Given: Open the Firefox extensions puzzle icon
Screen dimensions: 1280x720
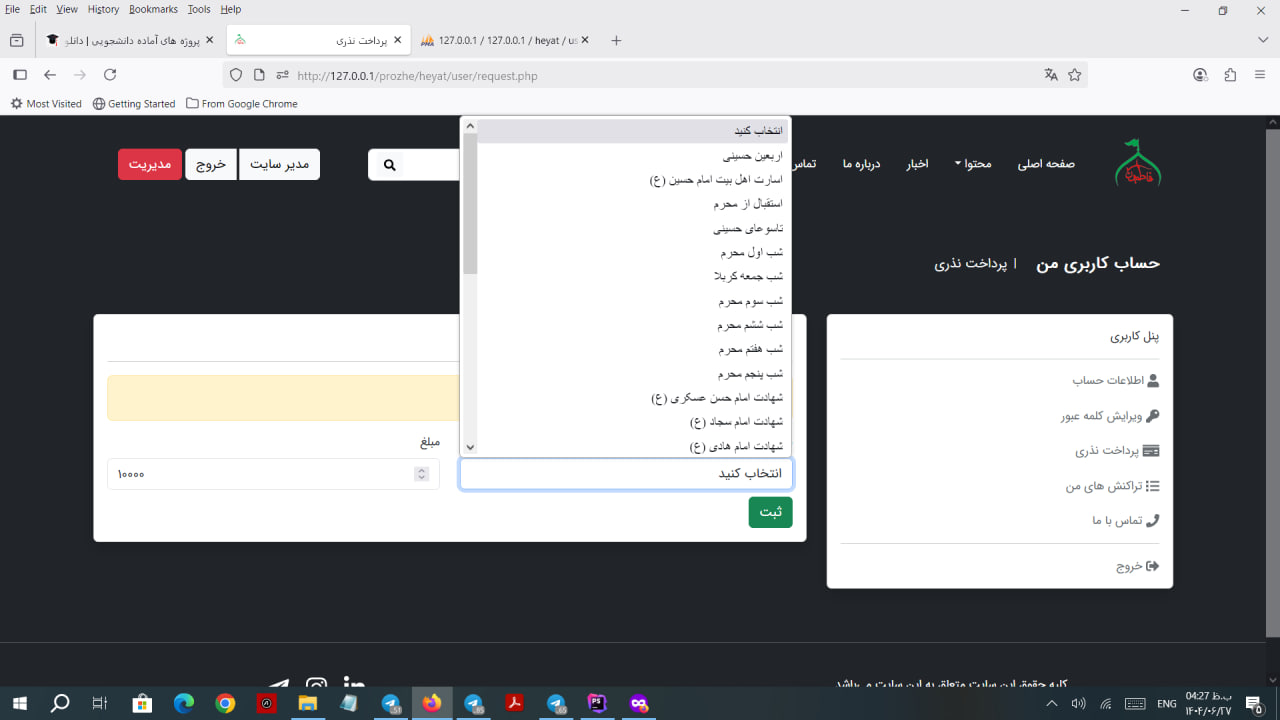Looking at the screenshot, I should 1230,75.
